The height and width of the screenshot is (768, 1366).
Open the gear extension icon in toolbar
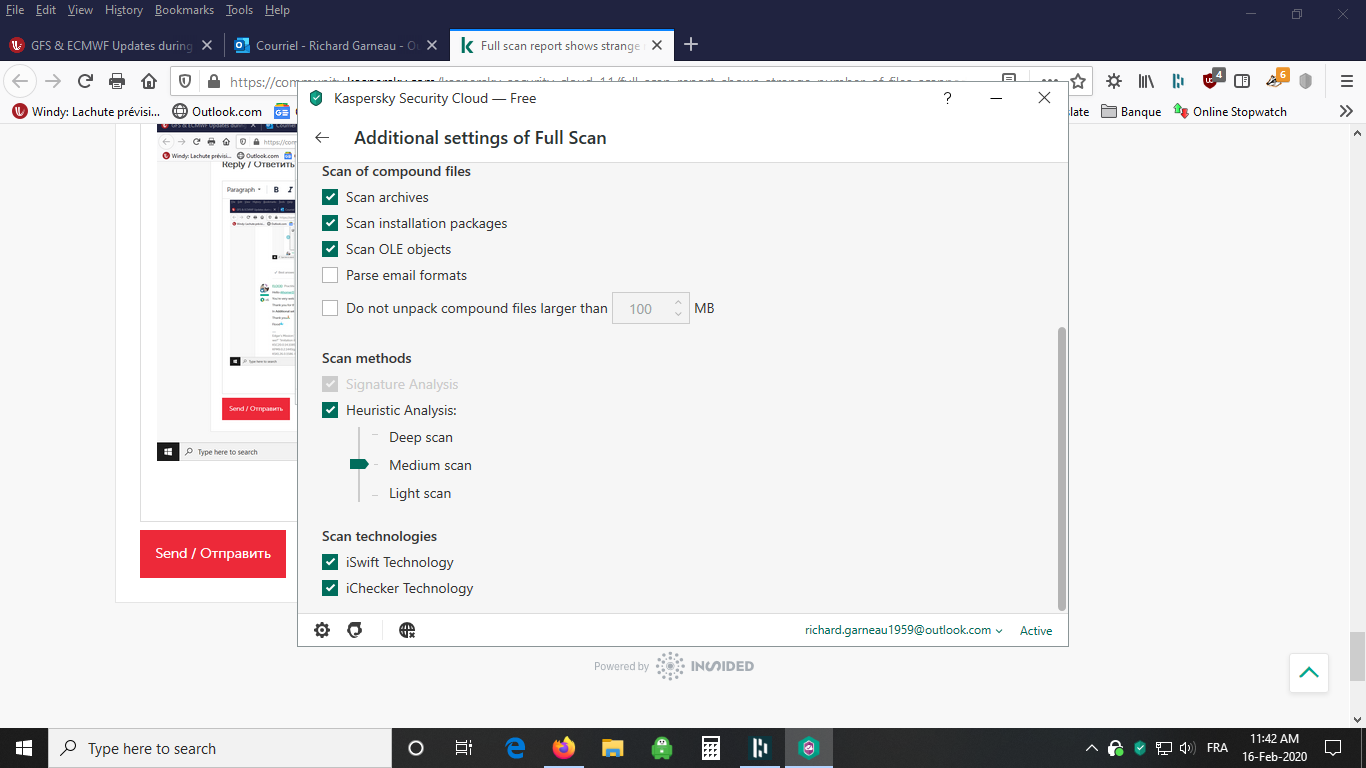[1114, 81]
